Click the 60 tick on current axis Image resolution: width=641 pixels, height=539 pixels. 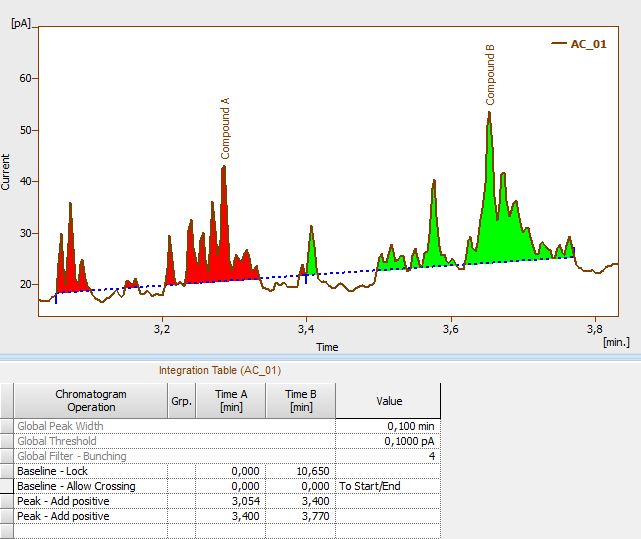(x=25, y=78)
